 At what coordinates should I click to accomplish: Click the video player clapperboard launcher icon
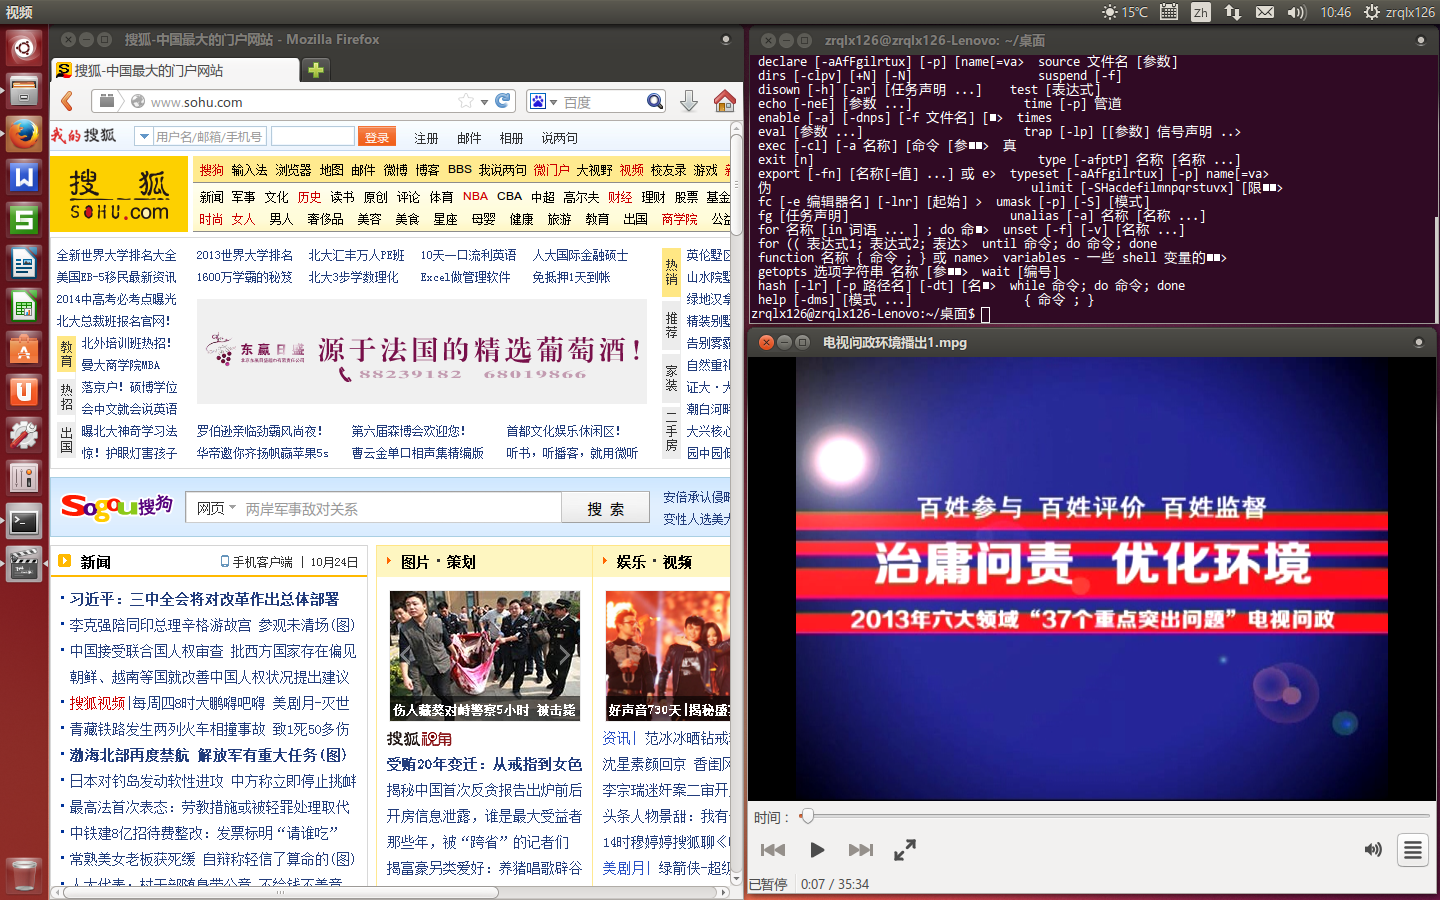[x=24, y=564]
